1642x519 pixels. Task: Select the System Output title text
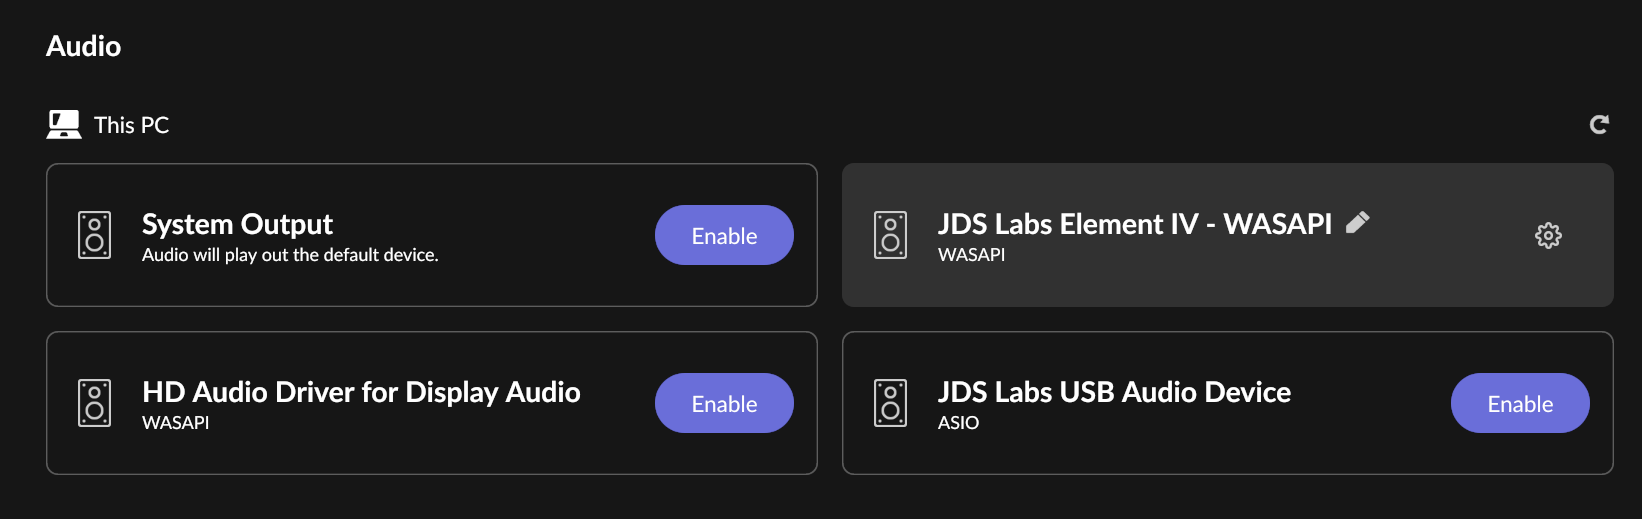pyautogui.click(x=237, y=224)
